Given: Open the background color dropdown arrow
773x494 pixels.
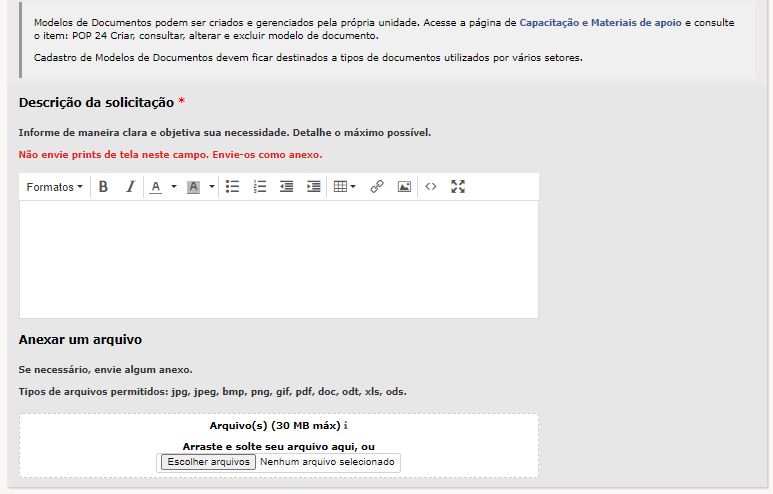Looking at the screenshot, I should [x=211, y=187].
